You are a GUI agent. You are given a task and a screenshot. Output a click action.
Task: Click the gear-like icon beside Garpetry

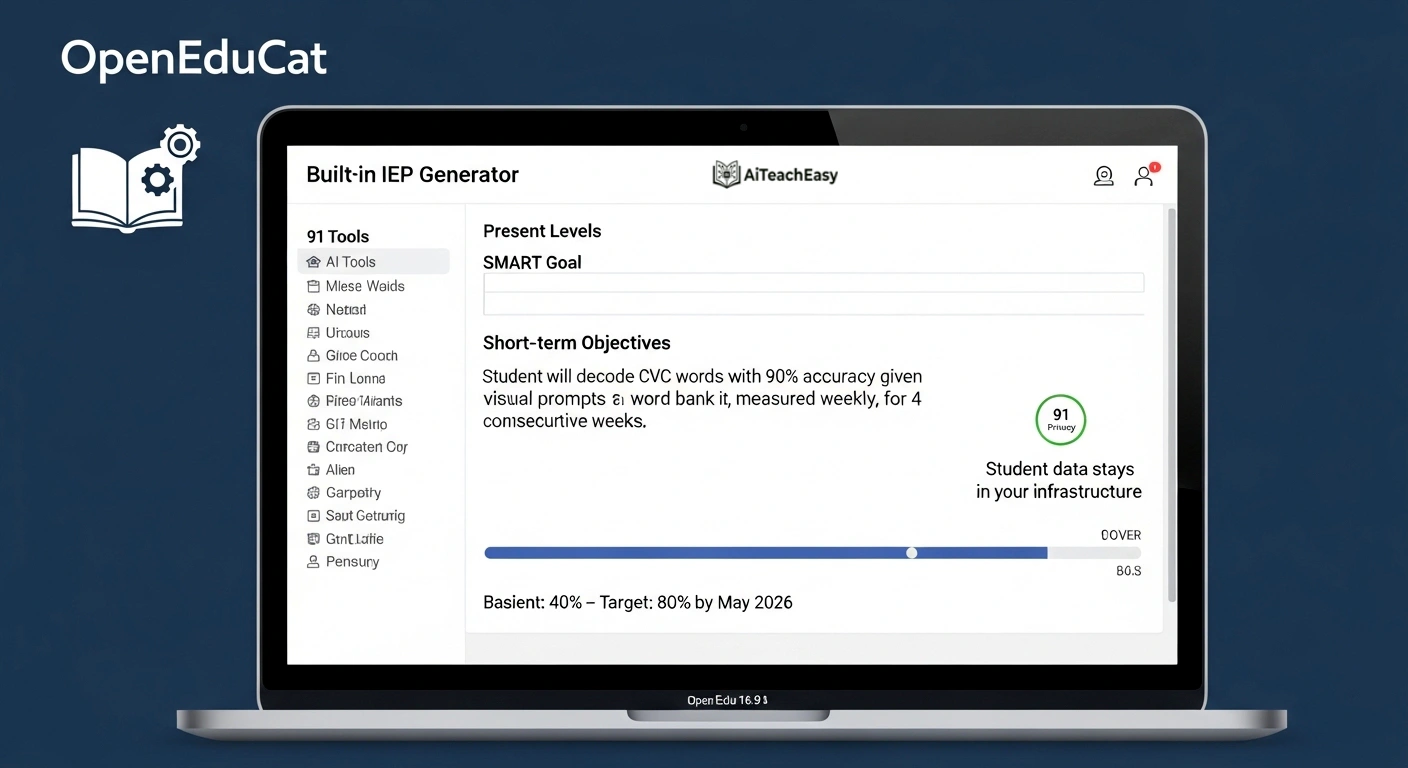(x=313, y=493)
